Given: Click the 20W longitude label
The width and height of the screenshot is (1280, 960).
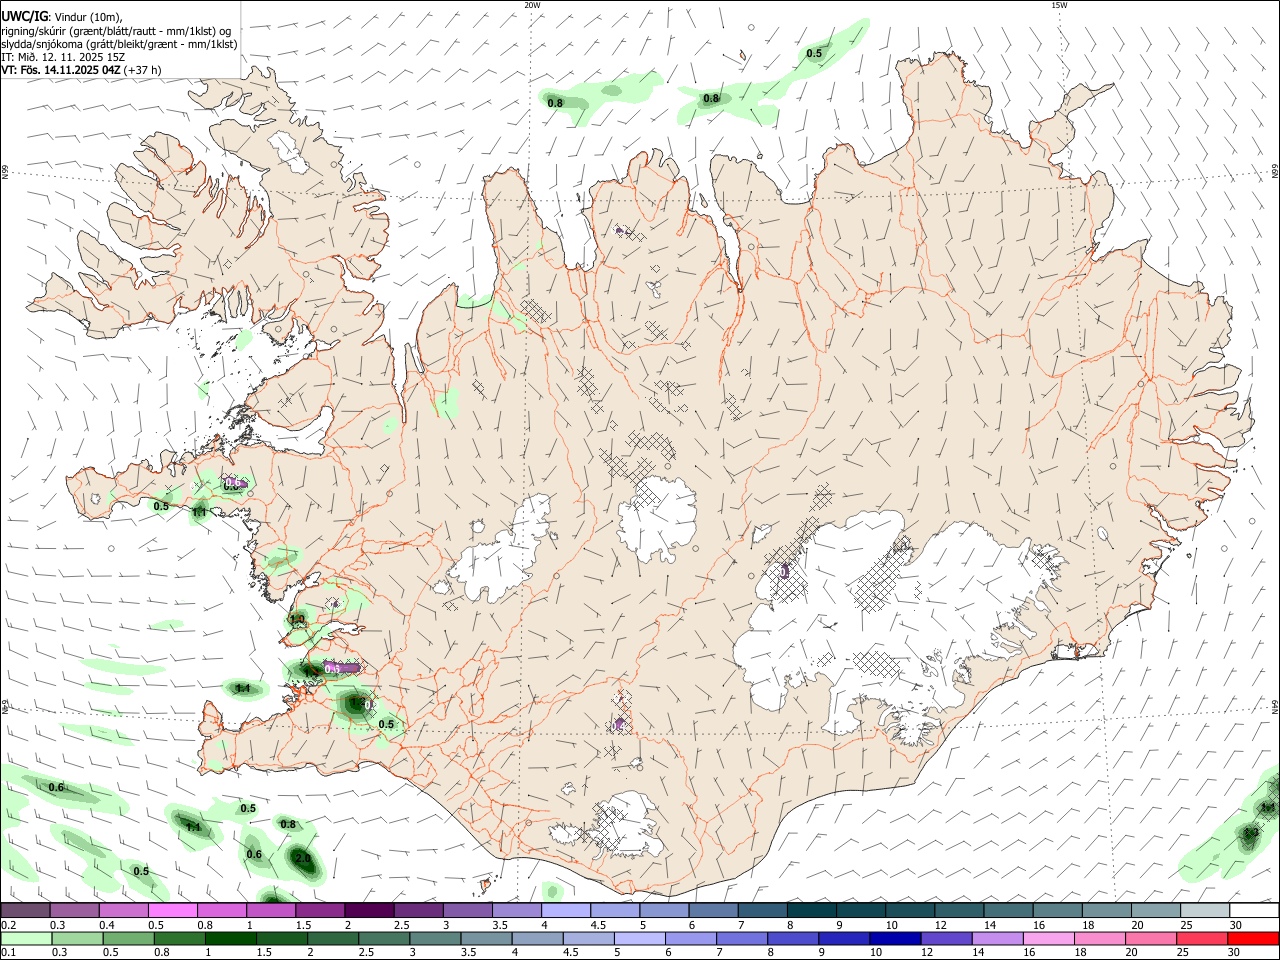Looking at the screenshot, I should pyautogui.click(x=532, y=5).
